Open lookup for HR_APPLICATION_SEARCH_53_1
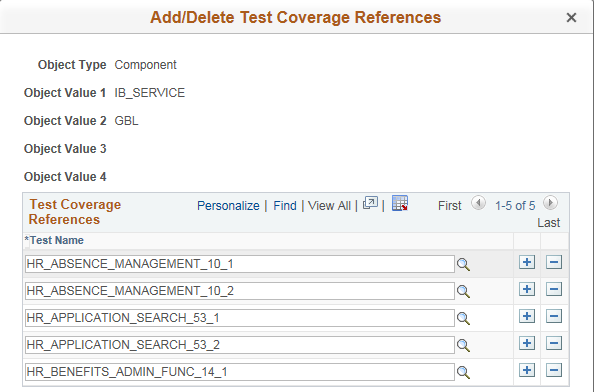Image resolution: width=594 pixels, height=392 pixels. pos(463,319)
